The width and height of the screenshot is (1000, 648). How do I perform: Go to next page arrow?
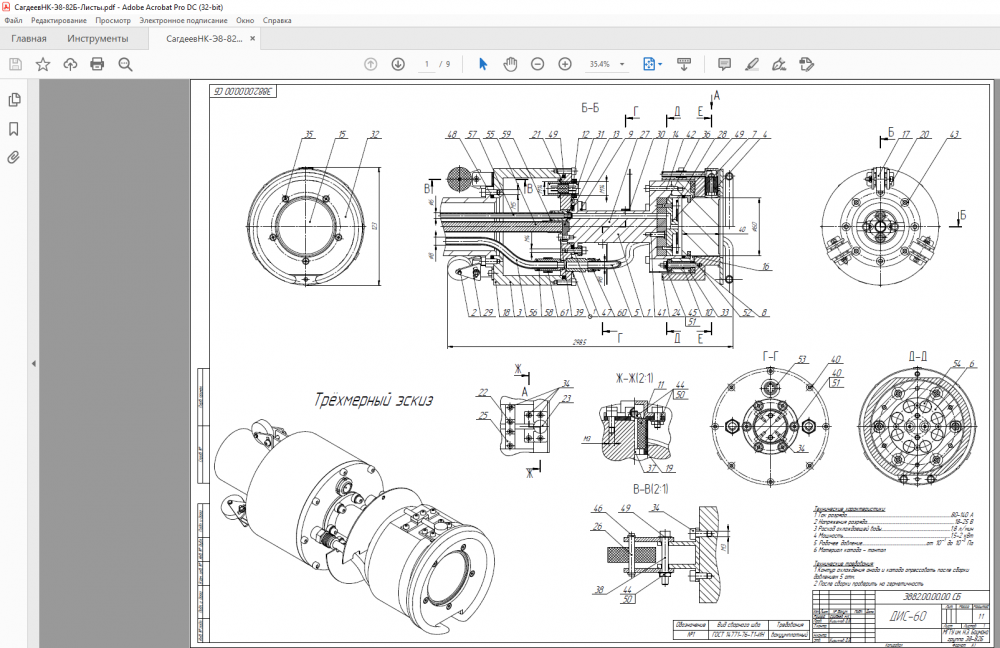[x=398, y=64]
